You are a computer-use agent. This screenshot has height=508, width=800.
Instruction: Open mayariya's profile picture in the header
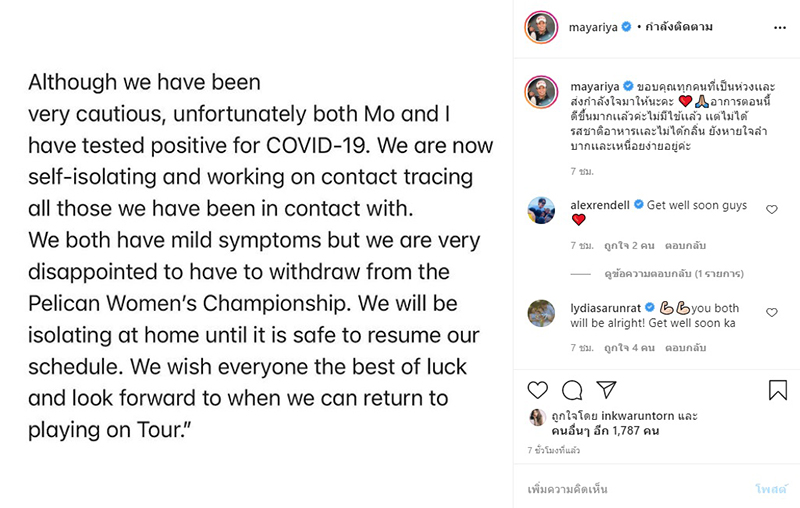(x=541, y=27)
